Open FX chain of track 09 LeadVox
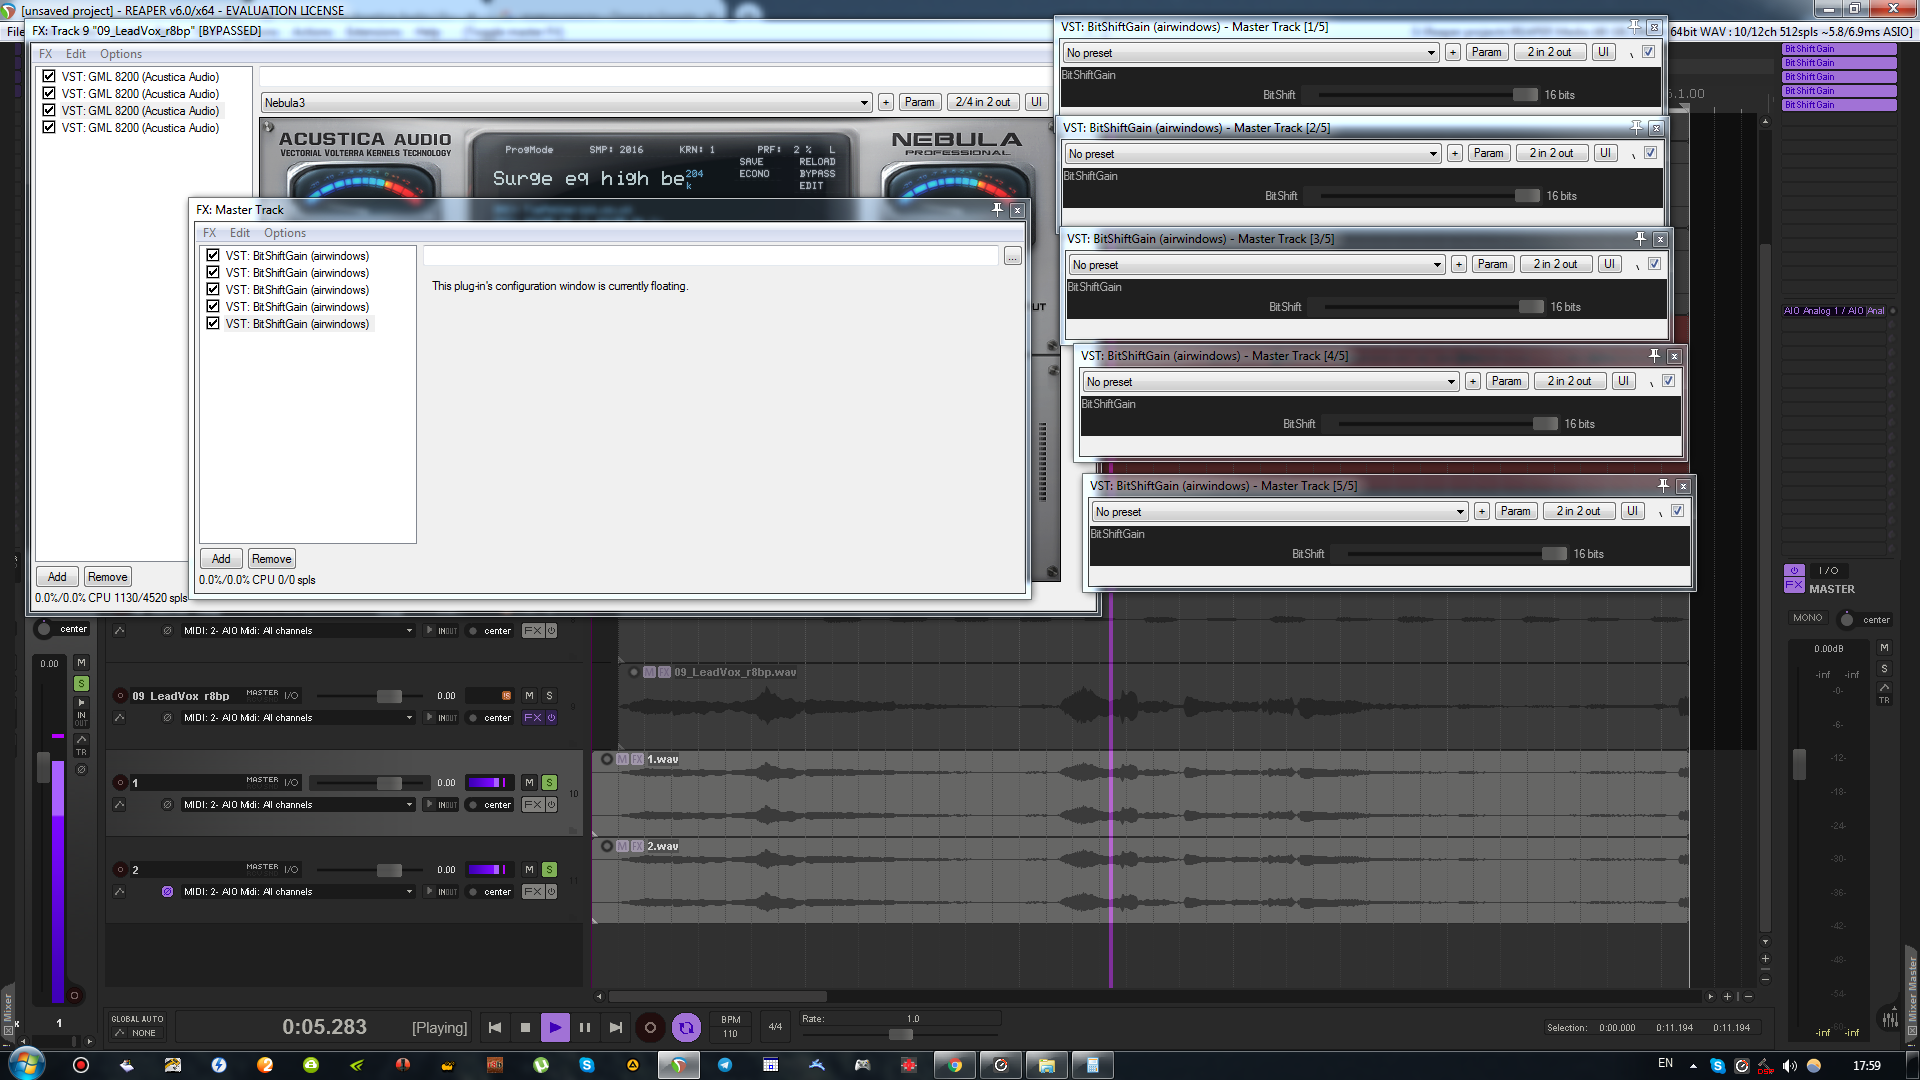The image size is (1920, 1080). click(x=532, y=718)
